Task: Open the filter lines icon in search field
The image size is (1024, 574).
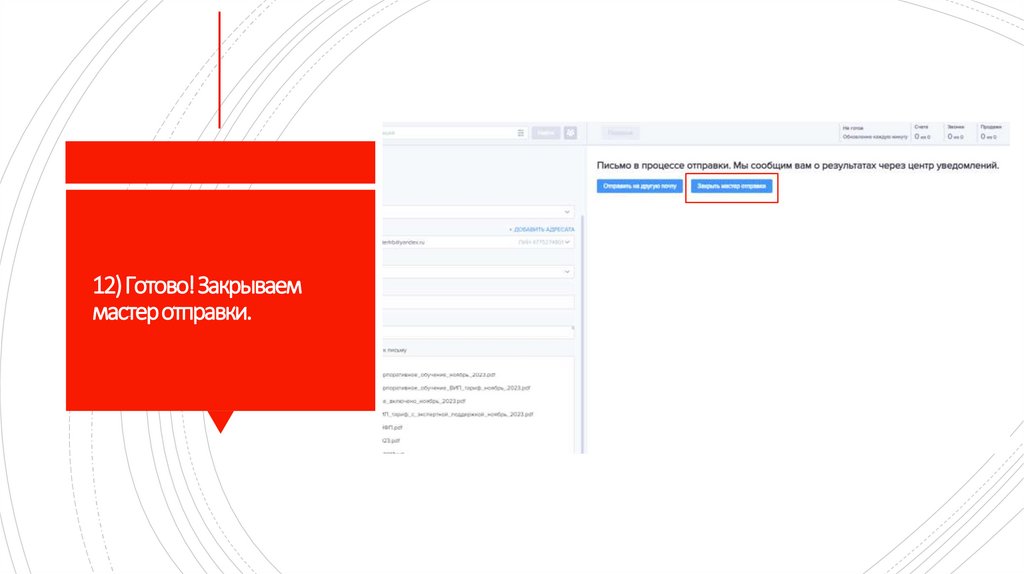Action: pos(520,133)
